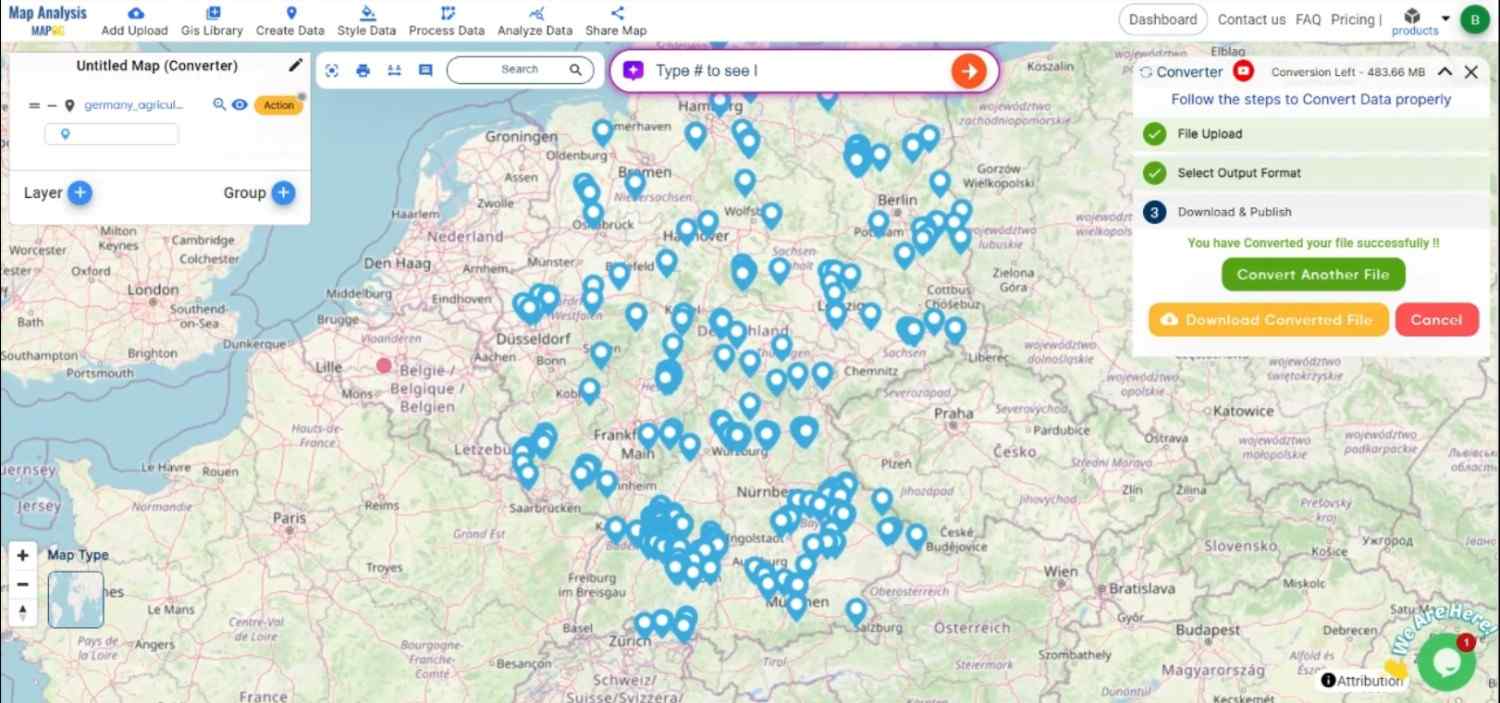The width and height of the screenshot is (1500, 703).
Task: Open the green B user profile avatar
Action: pos(1474,19)
